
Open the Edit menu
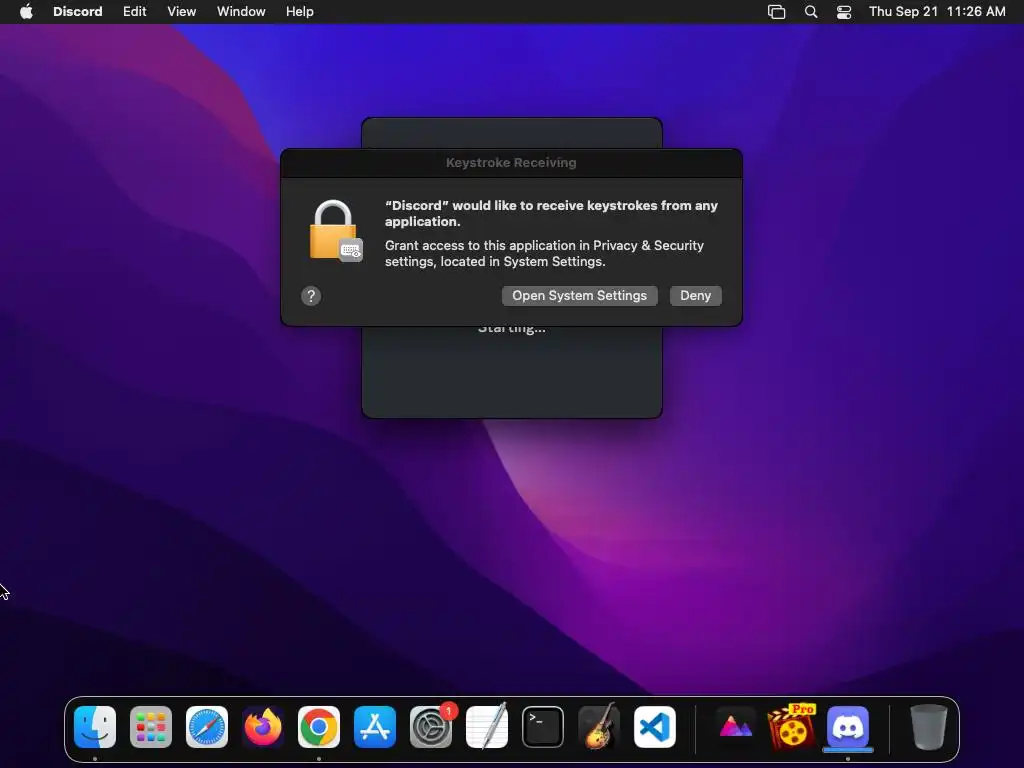(135, 11)
